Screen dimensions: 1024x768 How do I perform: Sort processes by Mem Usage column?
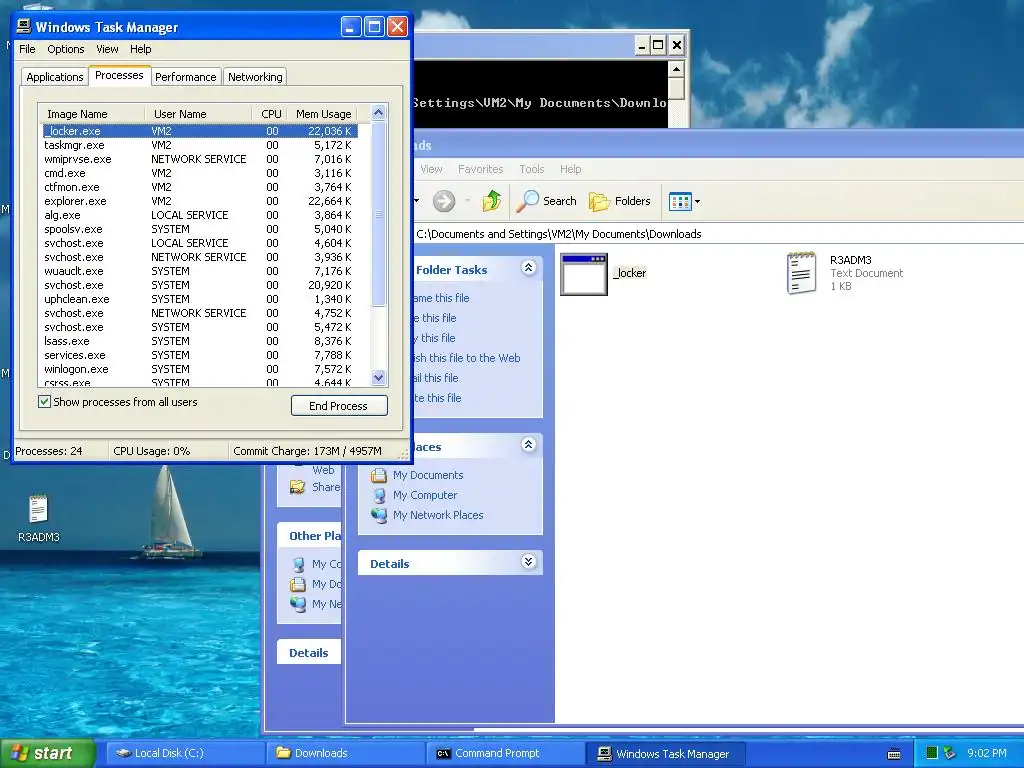coord(323,114)
